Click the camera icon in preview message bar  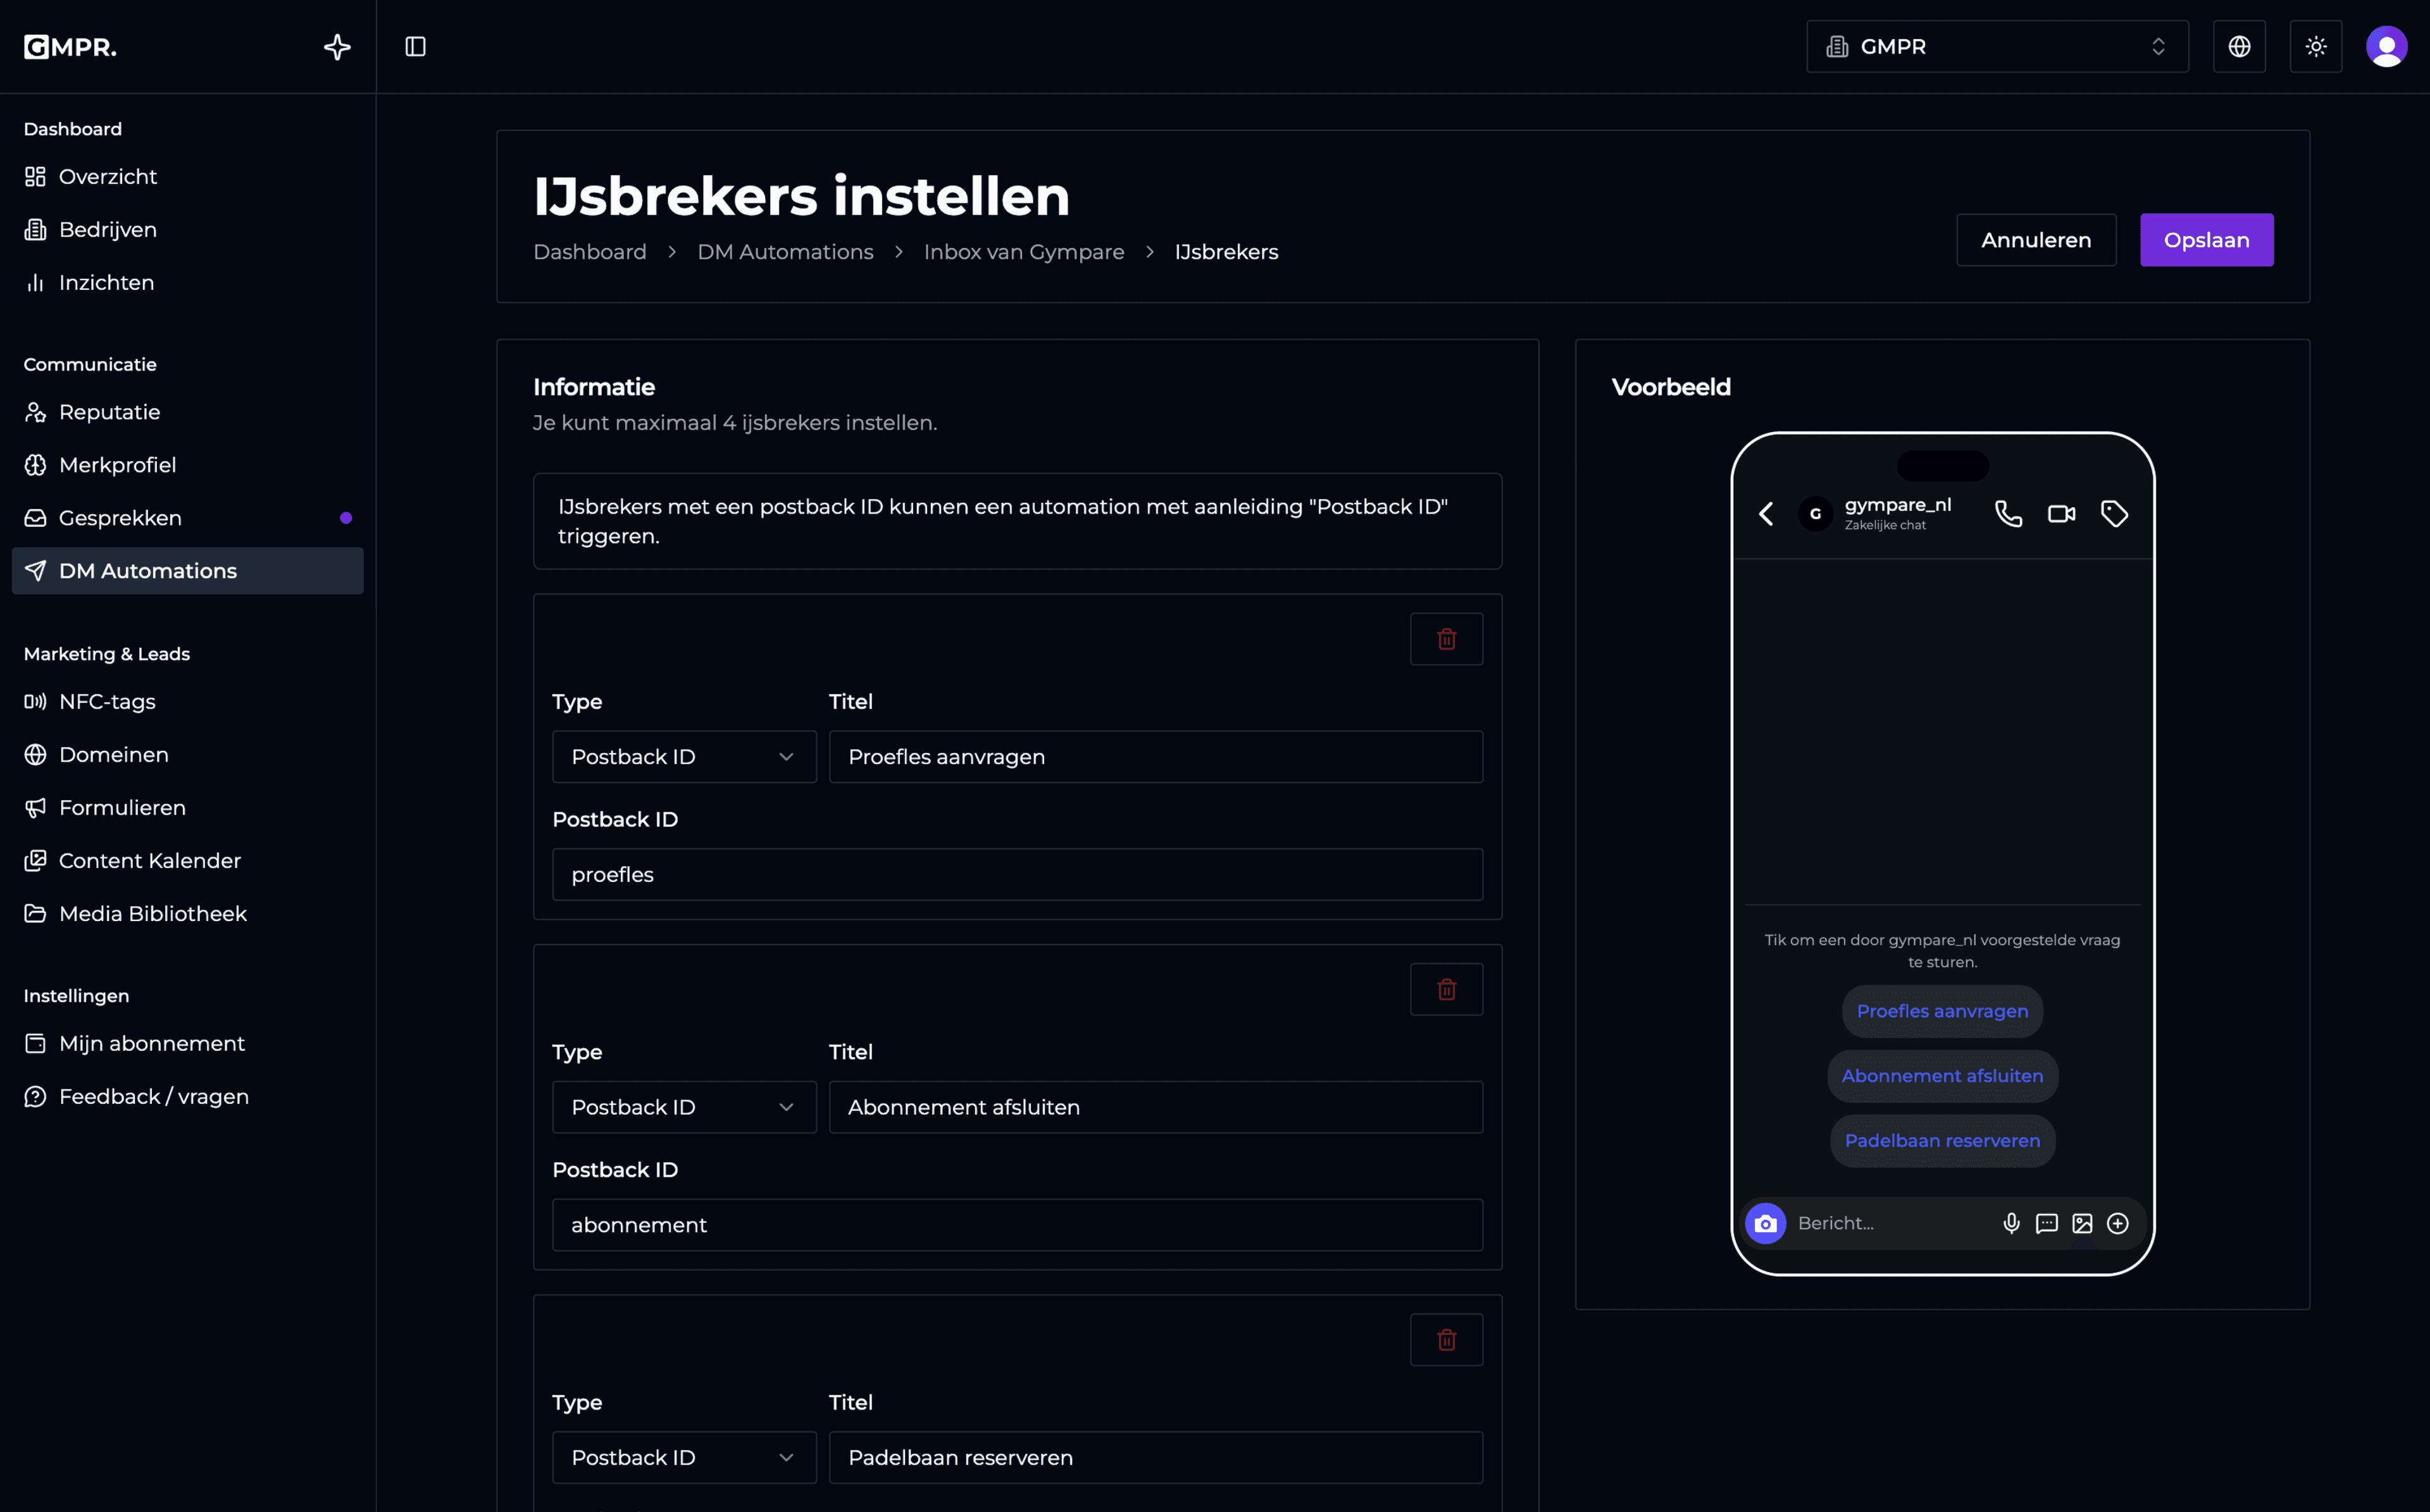[x=1765, y=1224]
